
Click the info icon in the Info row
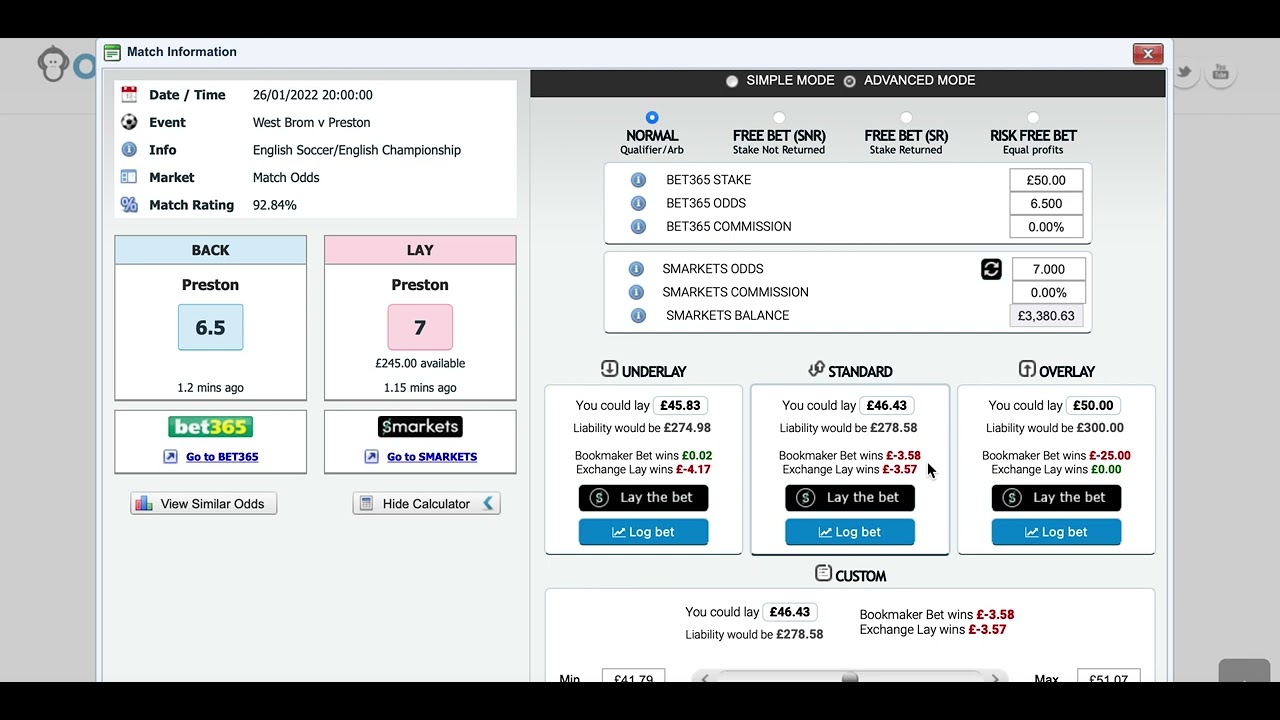129,149
